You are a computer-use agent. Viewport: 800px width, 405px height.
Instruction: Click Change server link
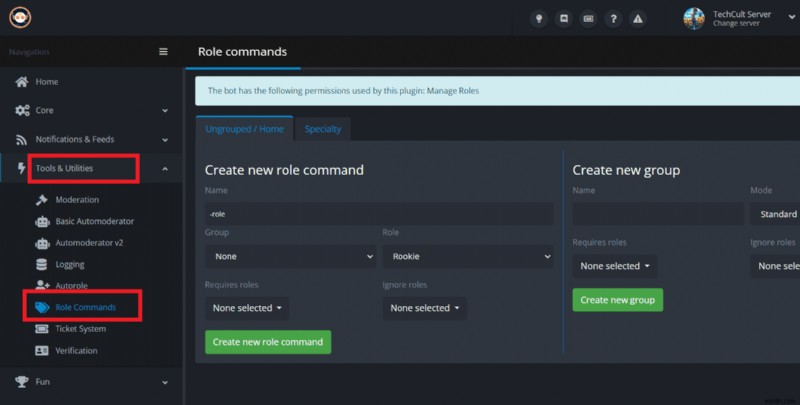point(736,23)
